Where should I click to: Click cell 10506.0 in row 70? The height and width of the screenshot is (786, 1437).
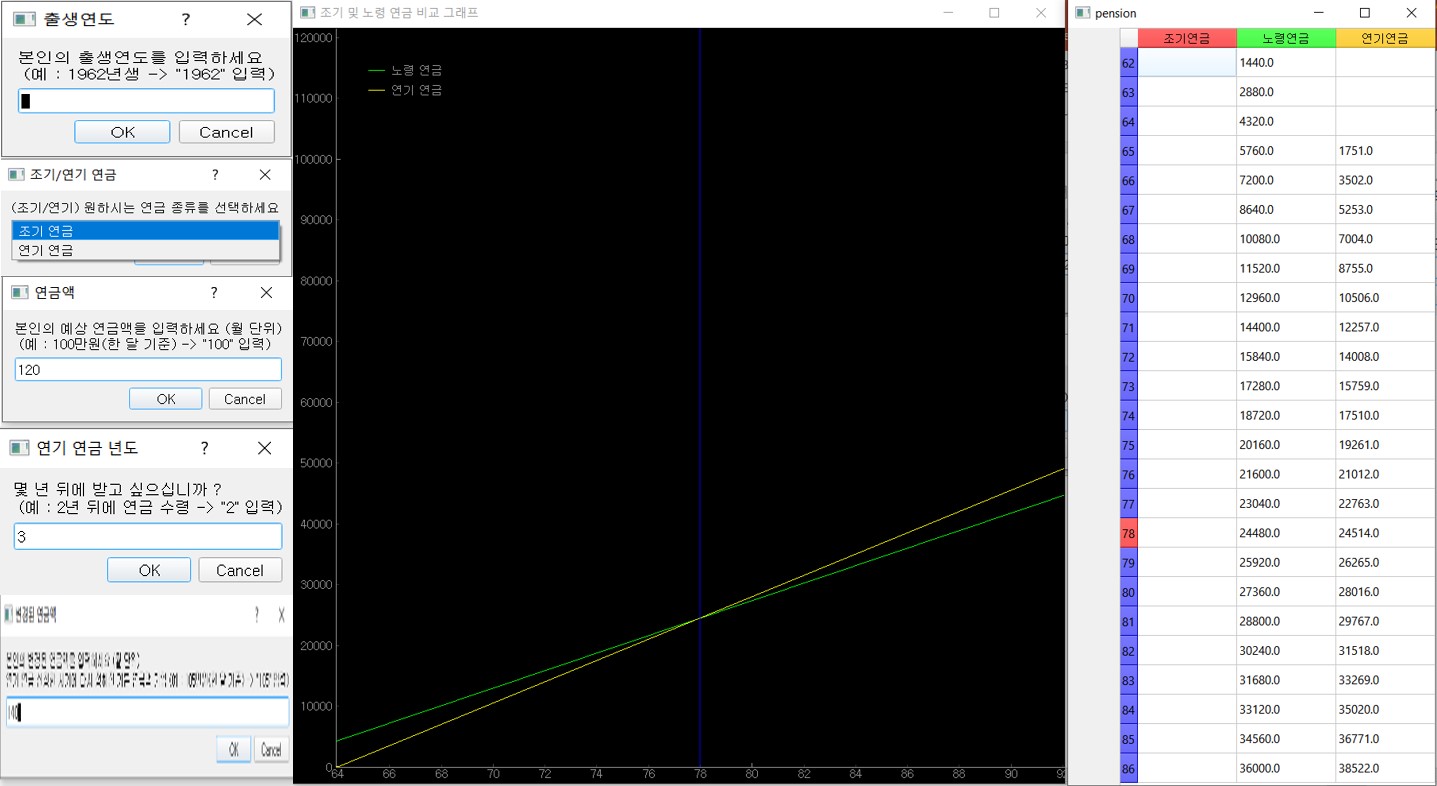click(x=1385, y=298)
